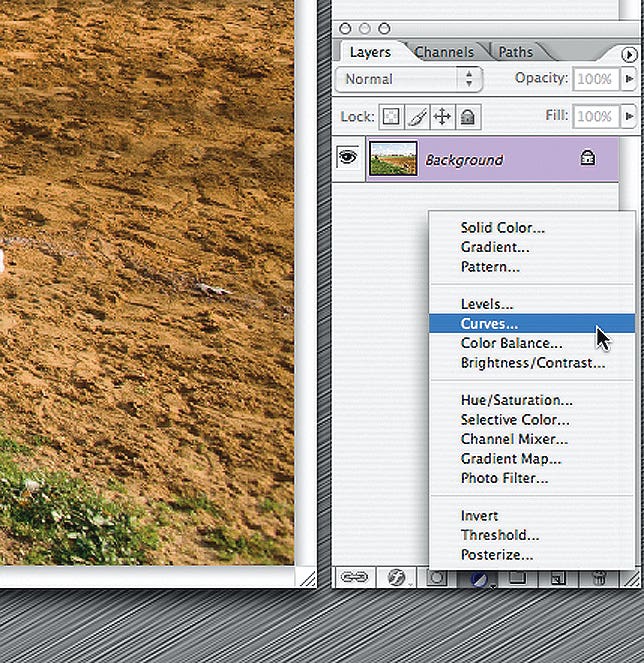Switch to the Channels tab

click(x=446, y=52)
